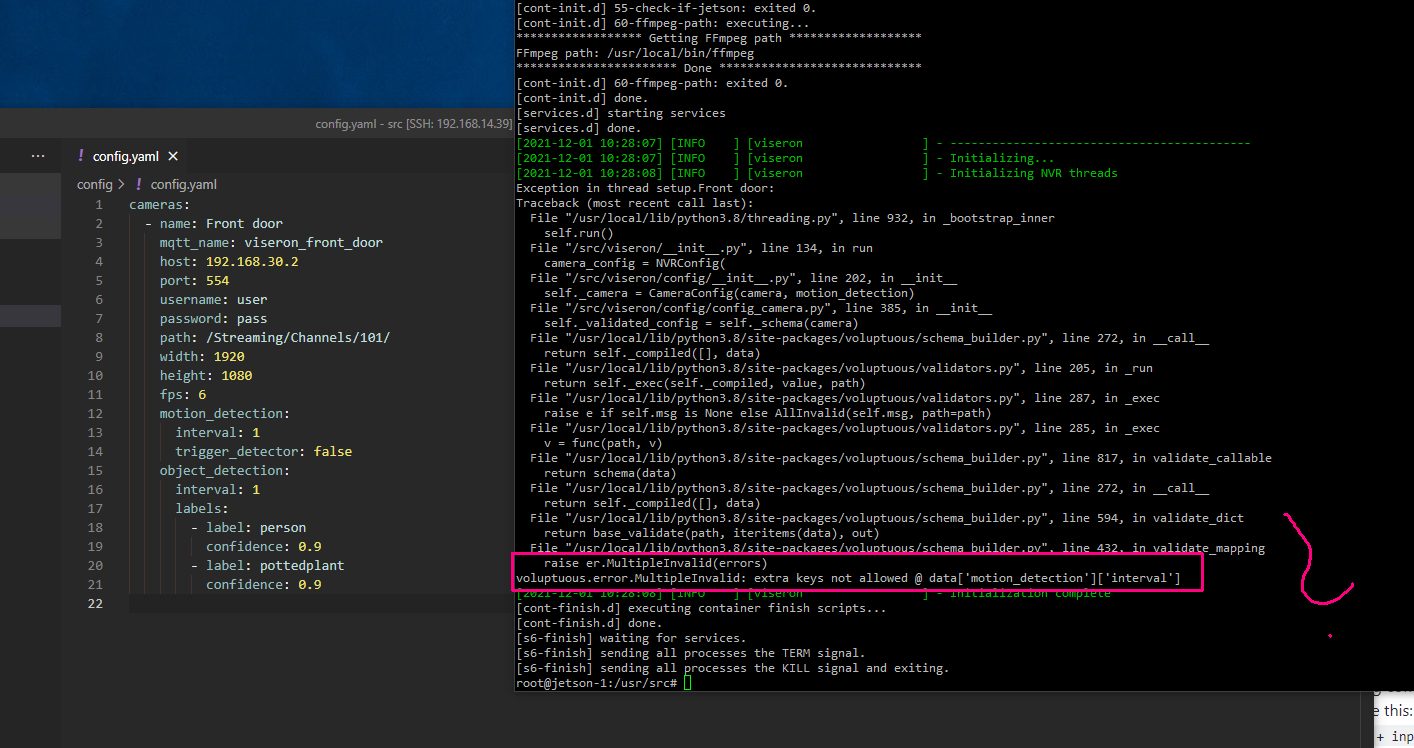This screenshot has height=748, width=1414.
Task: Click the plus icon beside the bottom-right input
Action: click(x=1383, y=737)
